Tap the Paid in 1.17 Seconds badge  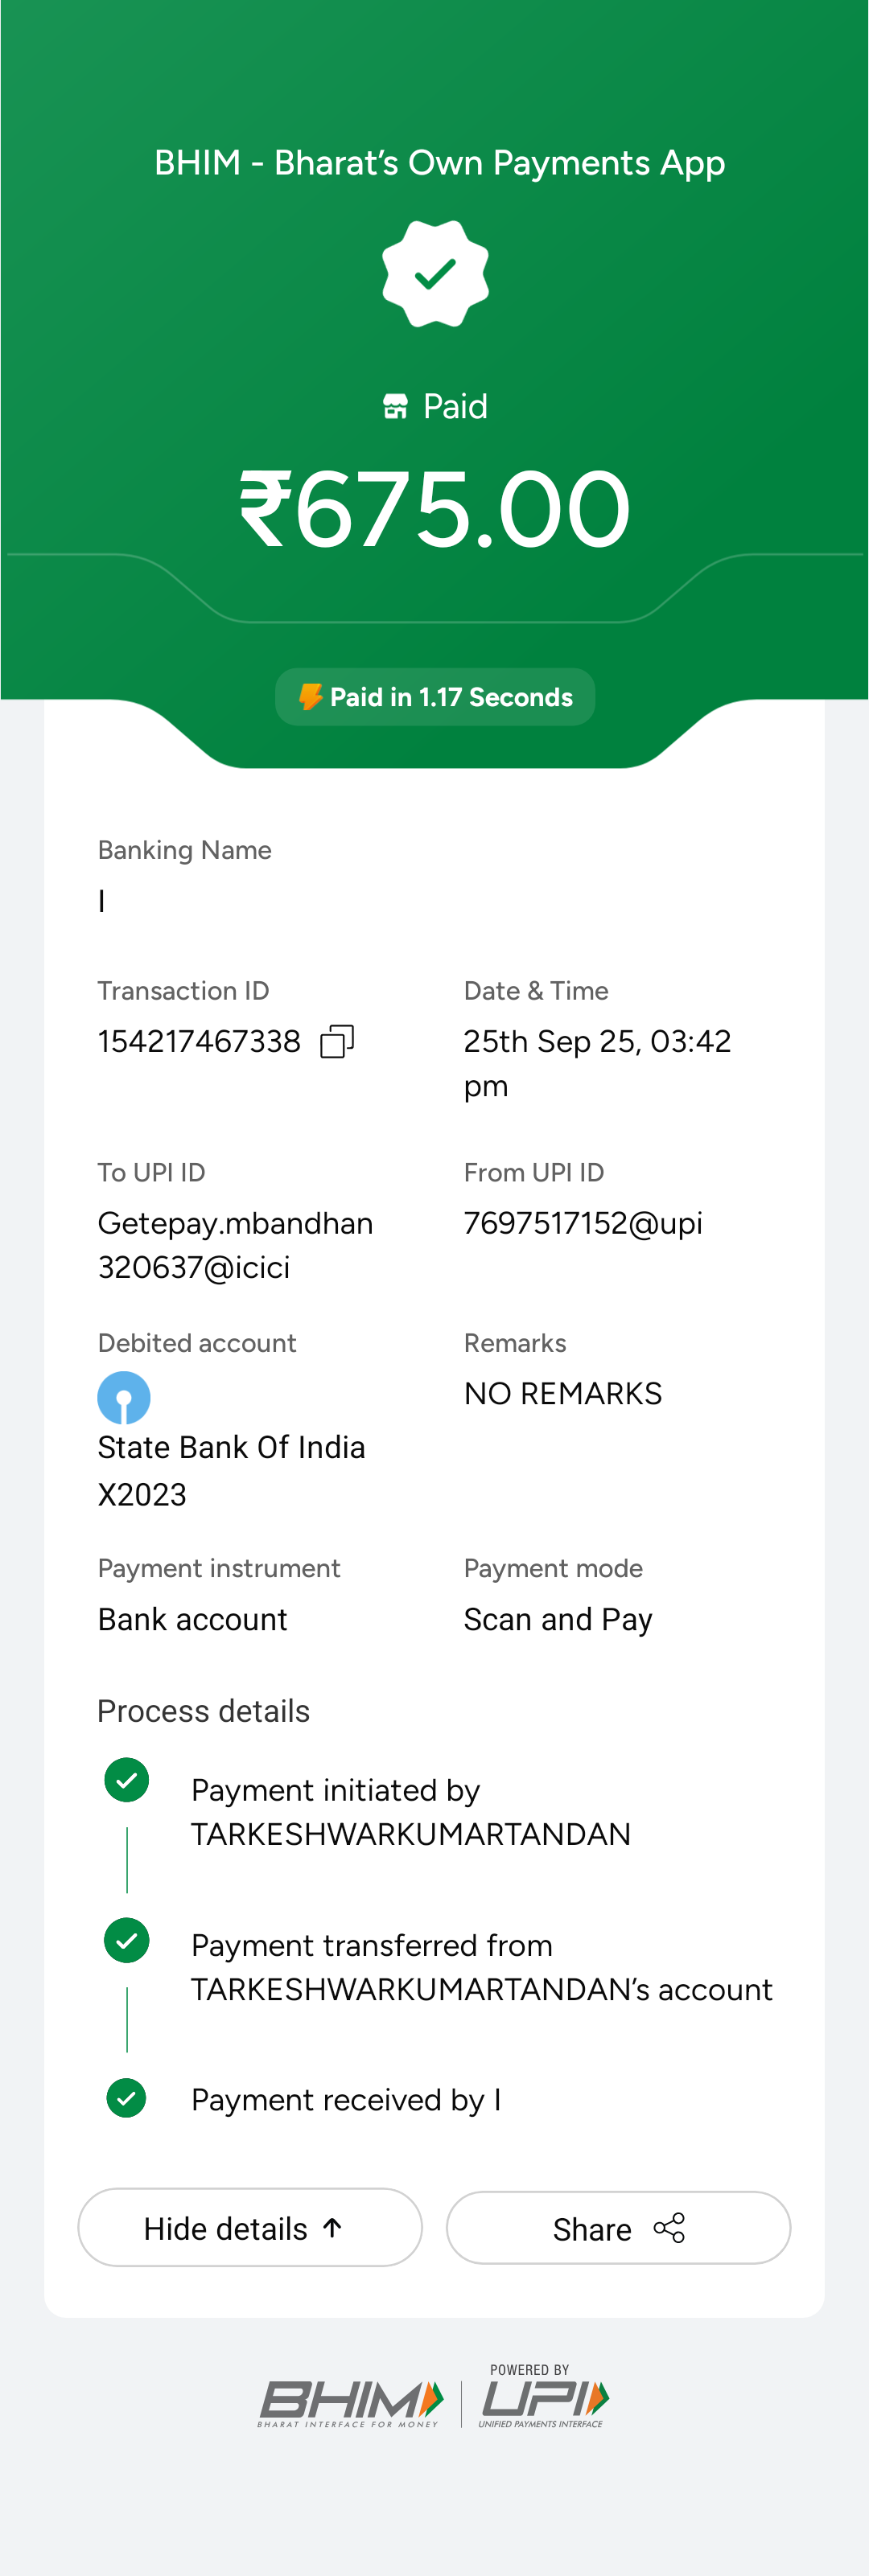pyautogui.click(x=435, y=697)
